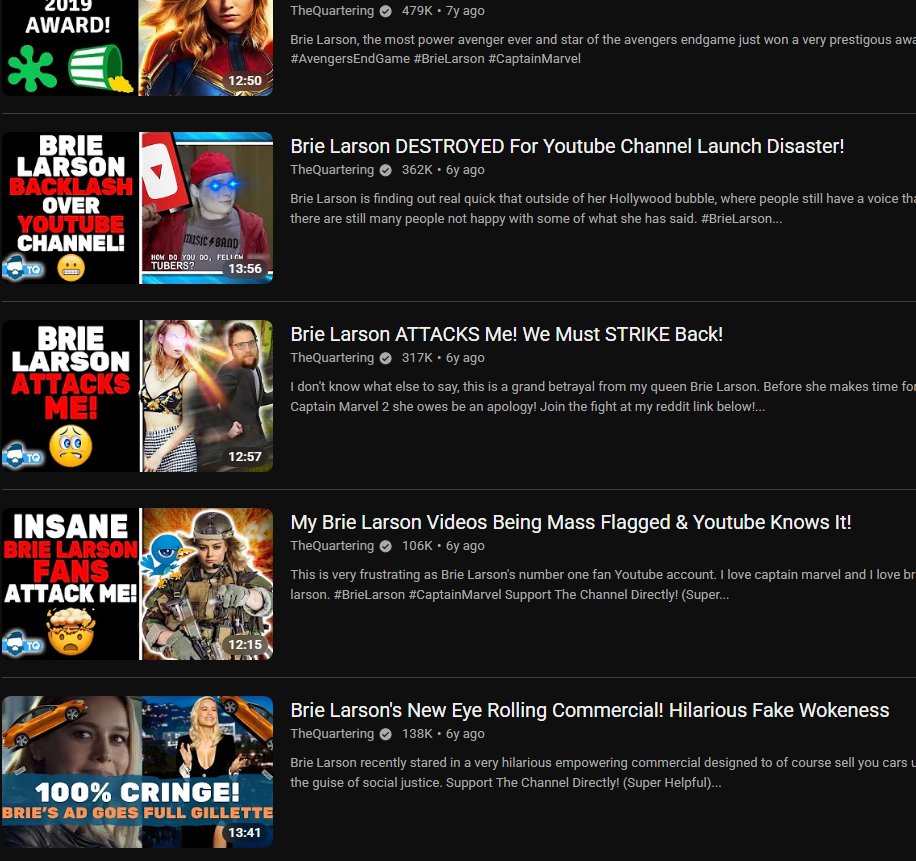Open 'Brie Larson's New Eye Rolling Commercial!' title
This screenshot has width=916, height=861.
(590, 710)
